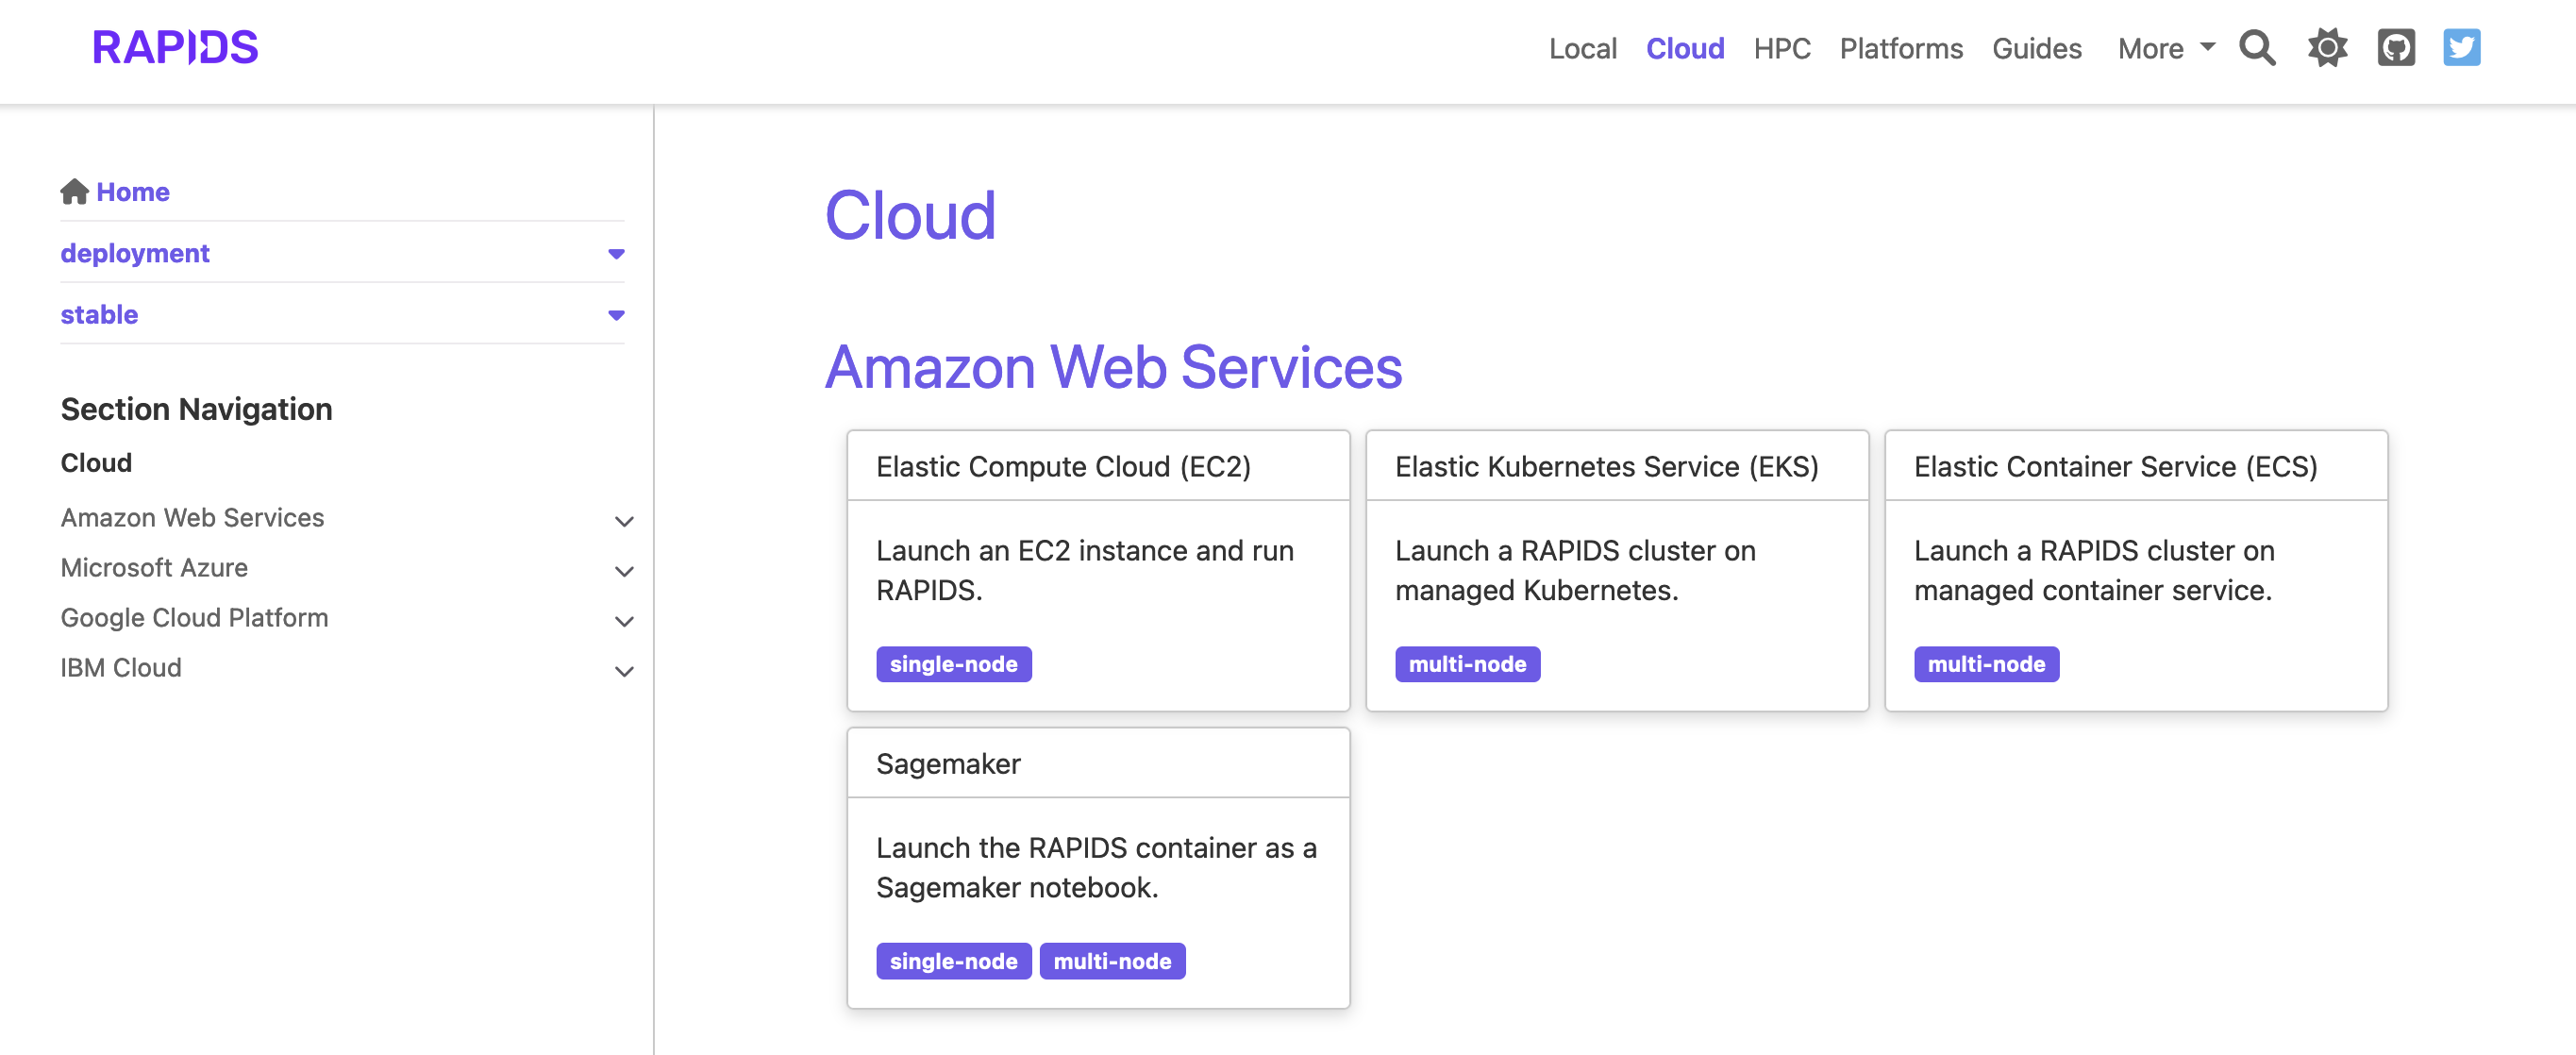Open the Elastic Compute Cloud (EC2) card

click(x=1063, y=467)
